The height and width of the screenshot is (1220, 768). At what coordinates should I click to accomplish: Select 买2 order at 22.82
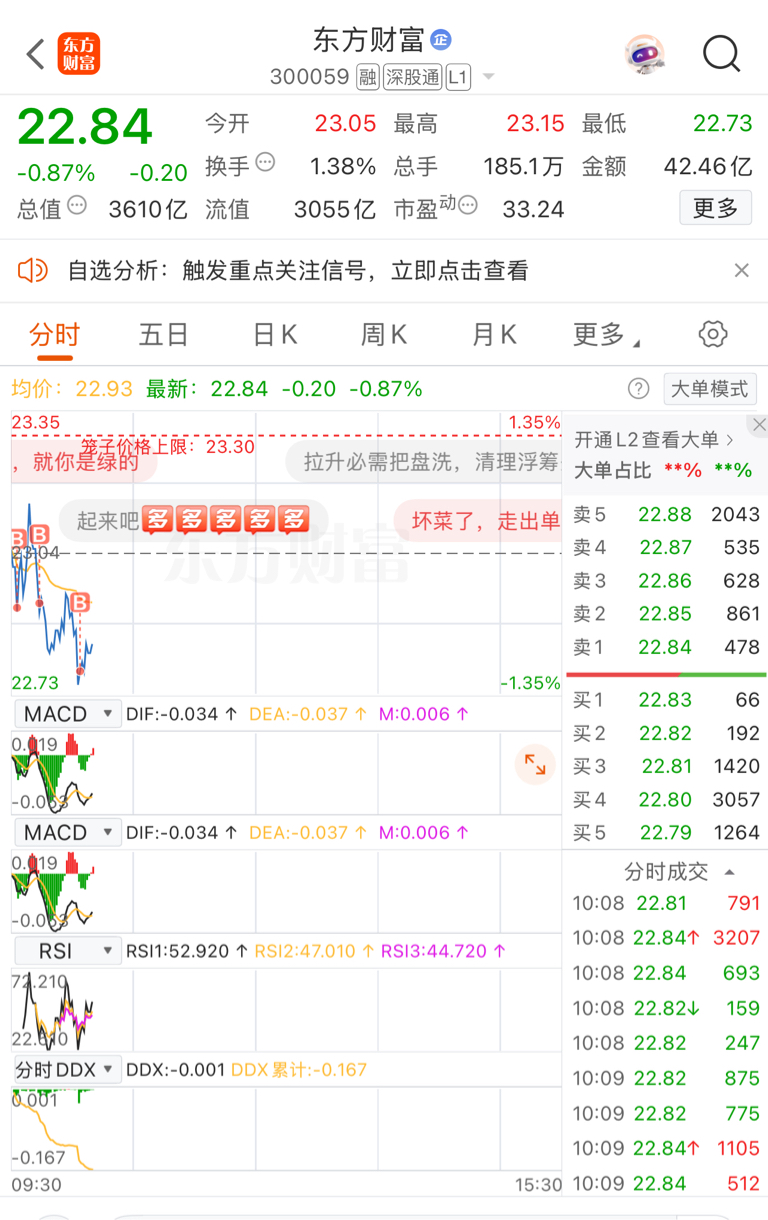[666, 733]
